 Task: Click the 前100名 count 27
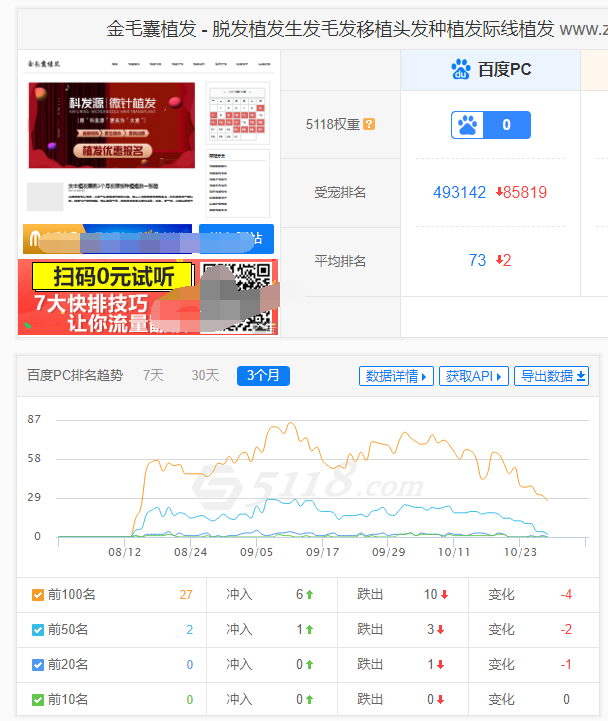tap(186, 595)
